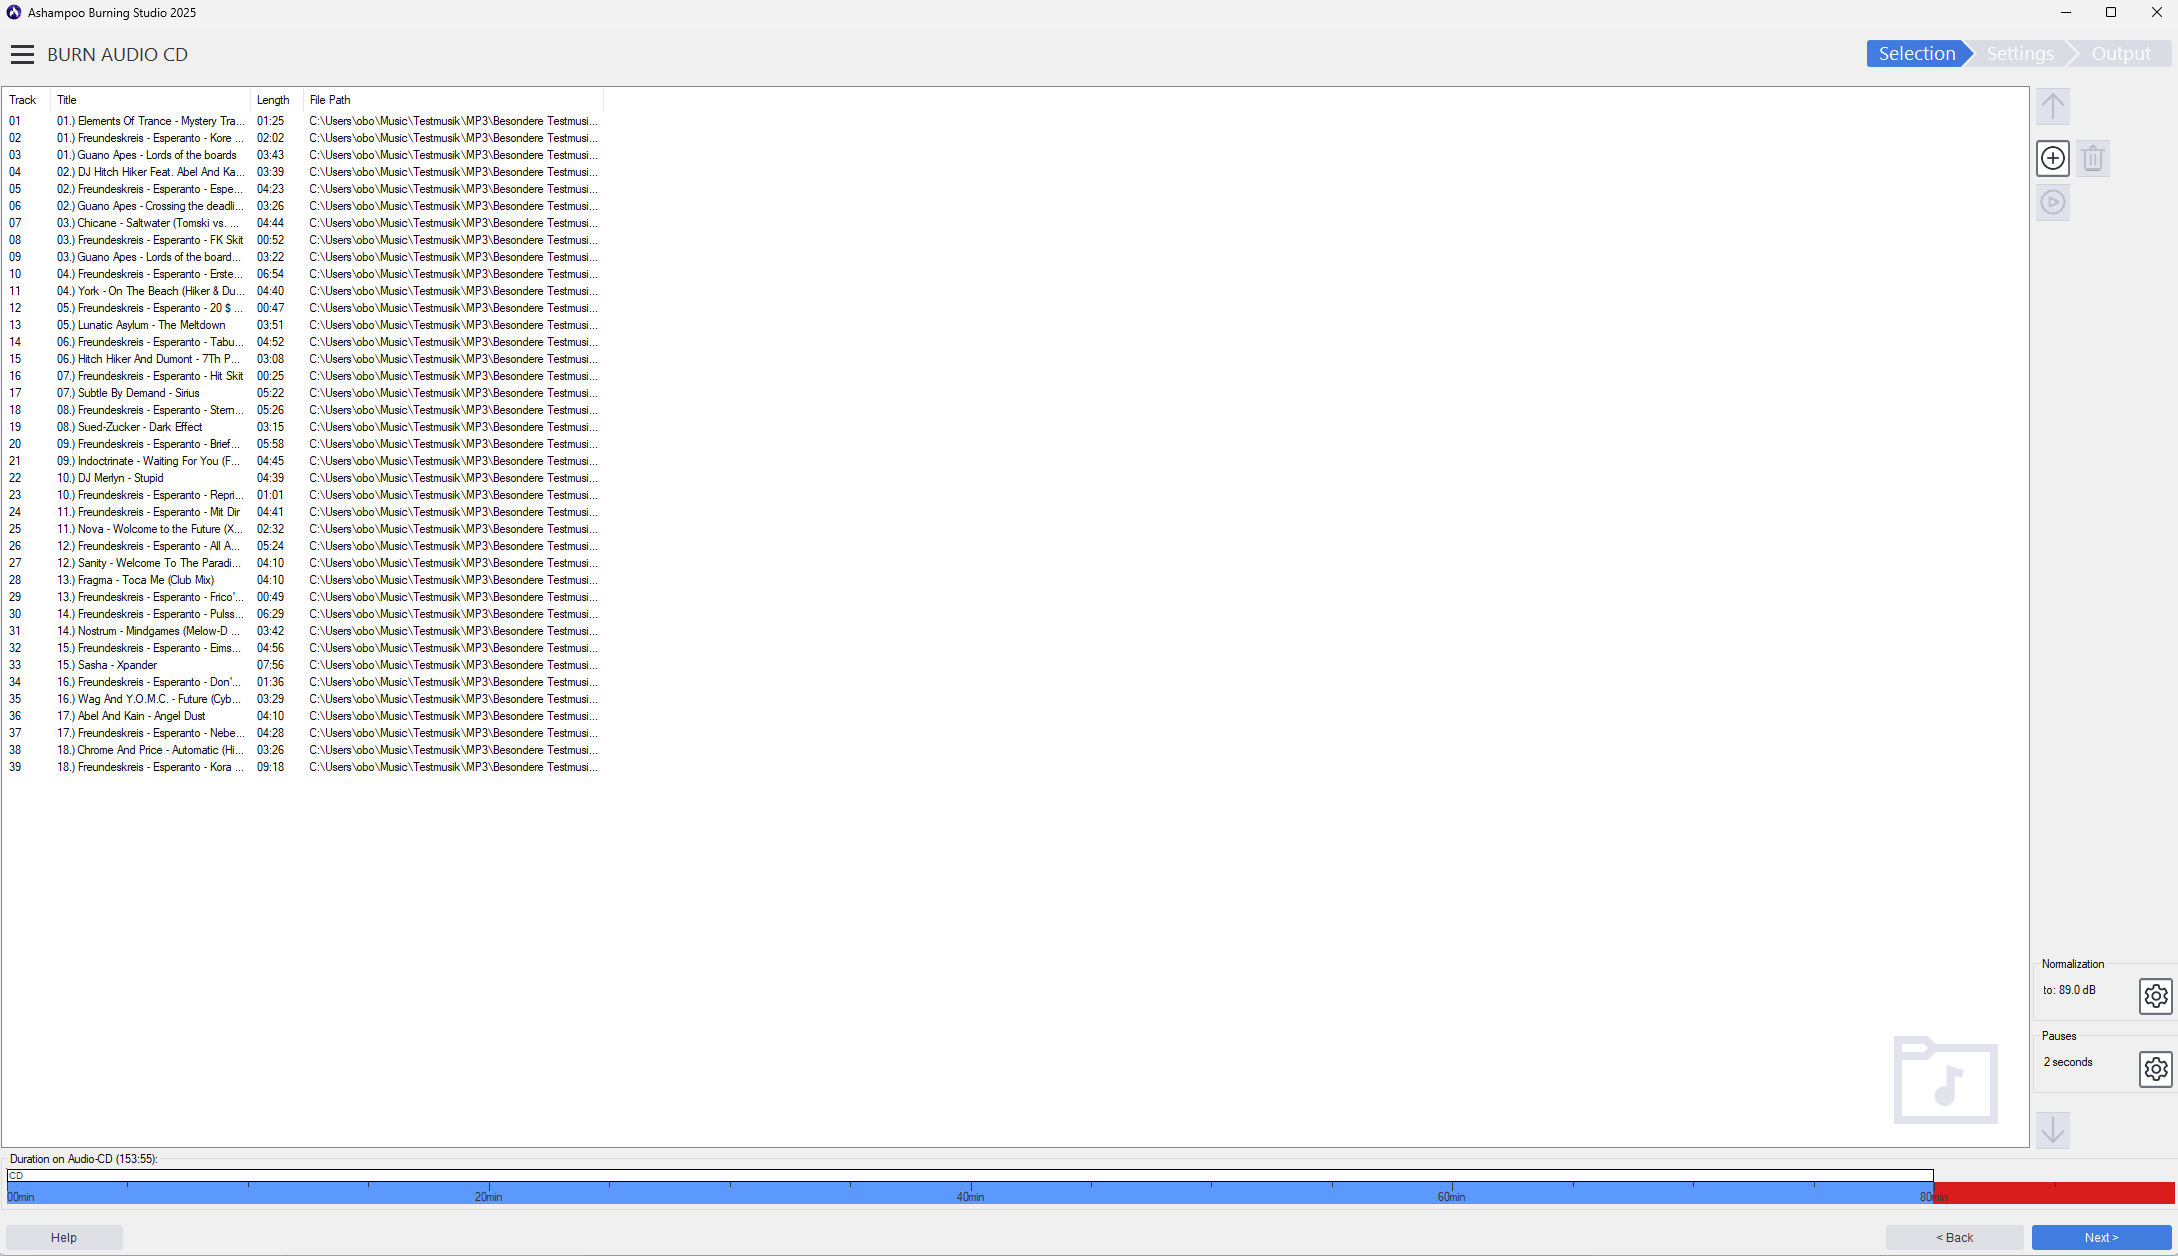Image resolution: width=2178 pixels, height=1256 pixels.
Task: Click length 09:18 of track 39
Action: click(270, 767)
